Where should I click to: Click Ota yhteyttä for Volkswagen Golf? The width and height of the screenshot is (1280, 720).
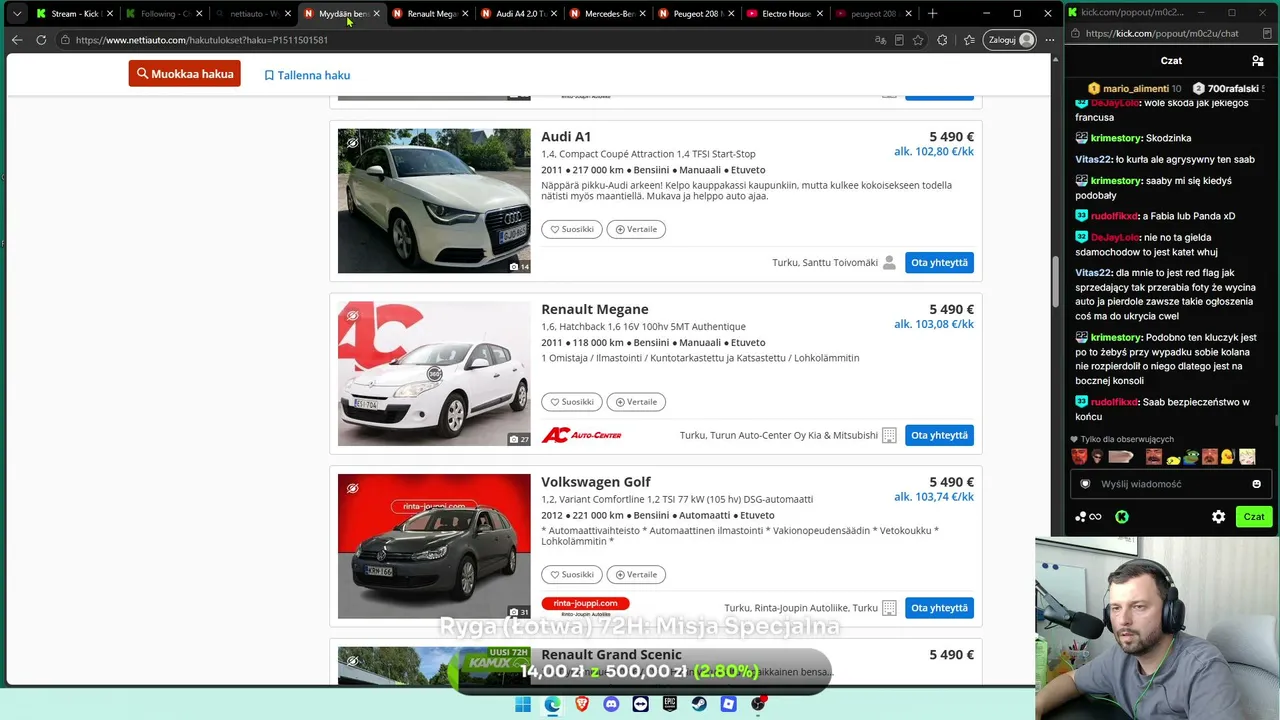click(x=939, y=608)
